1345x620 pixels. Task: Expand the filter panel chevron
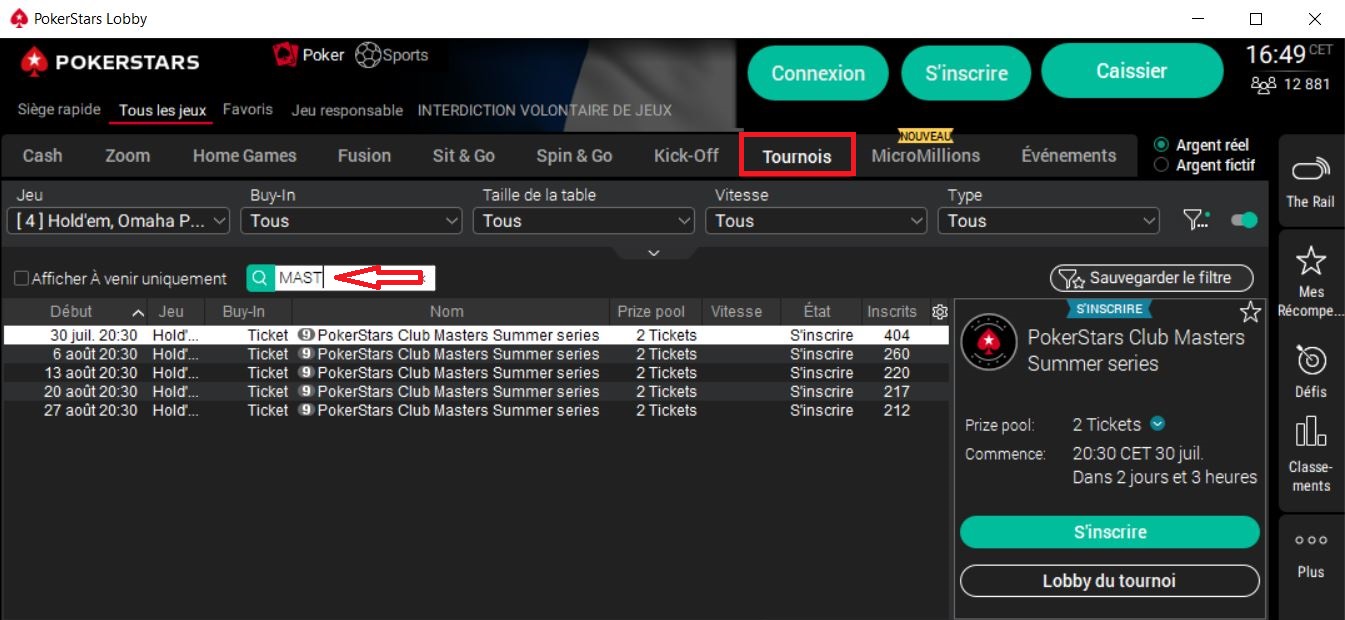point(654,253)
